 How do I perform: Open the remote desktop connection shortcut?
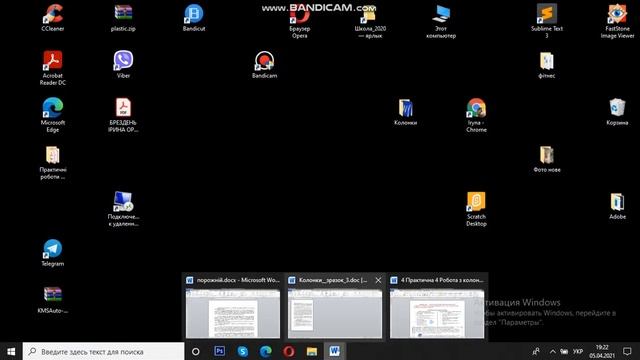[123, 209]
